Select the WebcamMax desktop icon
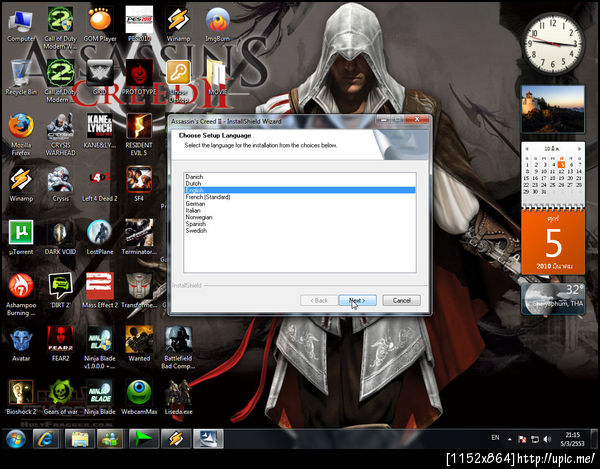The width and height of the screenshot is (600, 469). (139, 397)
